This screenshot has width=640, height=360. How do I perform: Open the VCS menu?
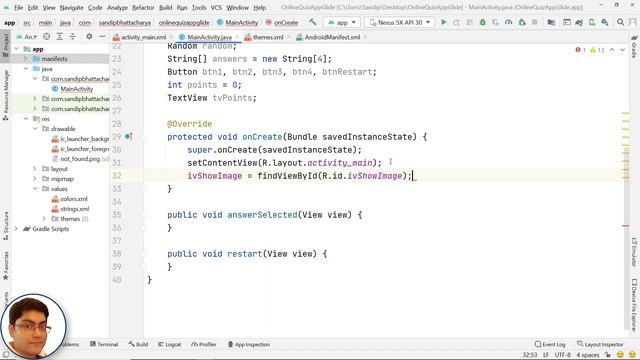click(x=216, y=7)
